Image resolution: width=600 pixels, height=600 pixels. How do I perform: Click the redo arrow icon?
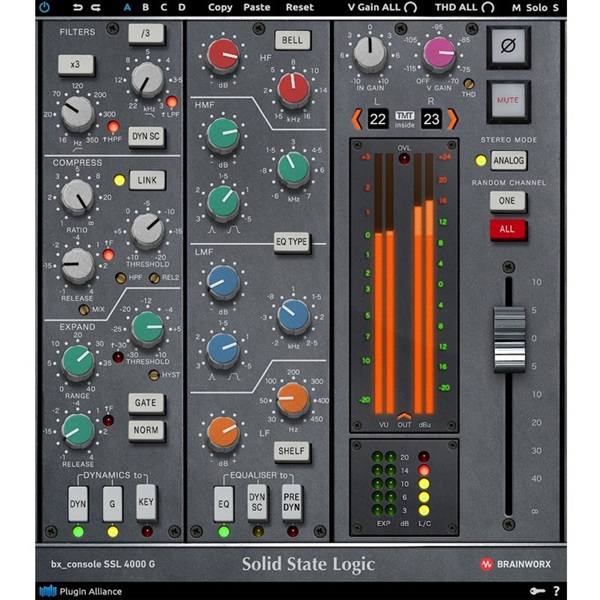point(96,7)
